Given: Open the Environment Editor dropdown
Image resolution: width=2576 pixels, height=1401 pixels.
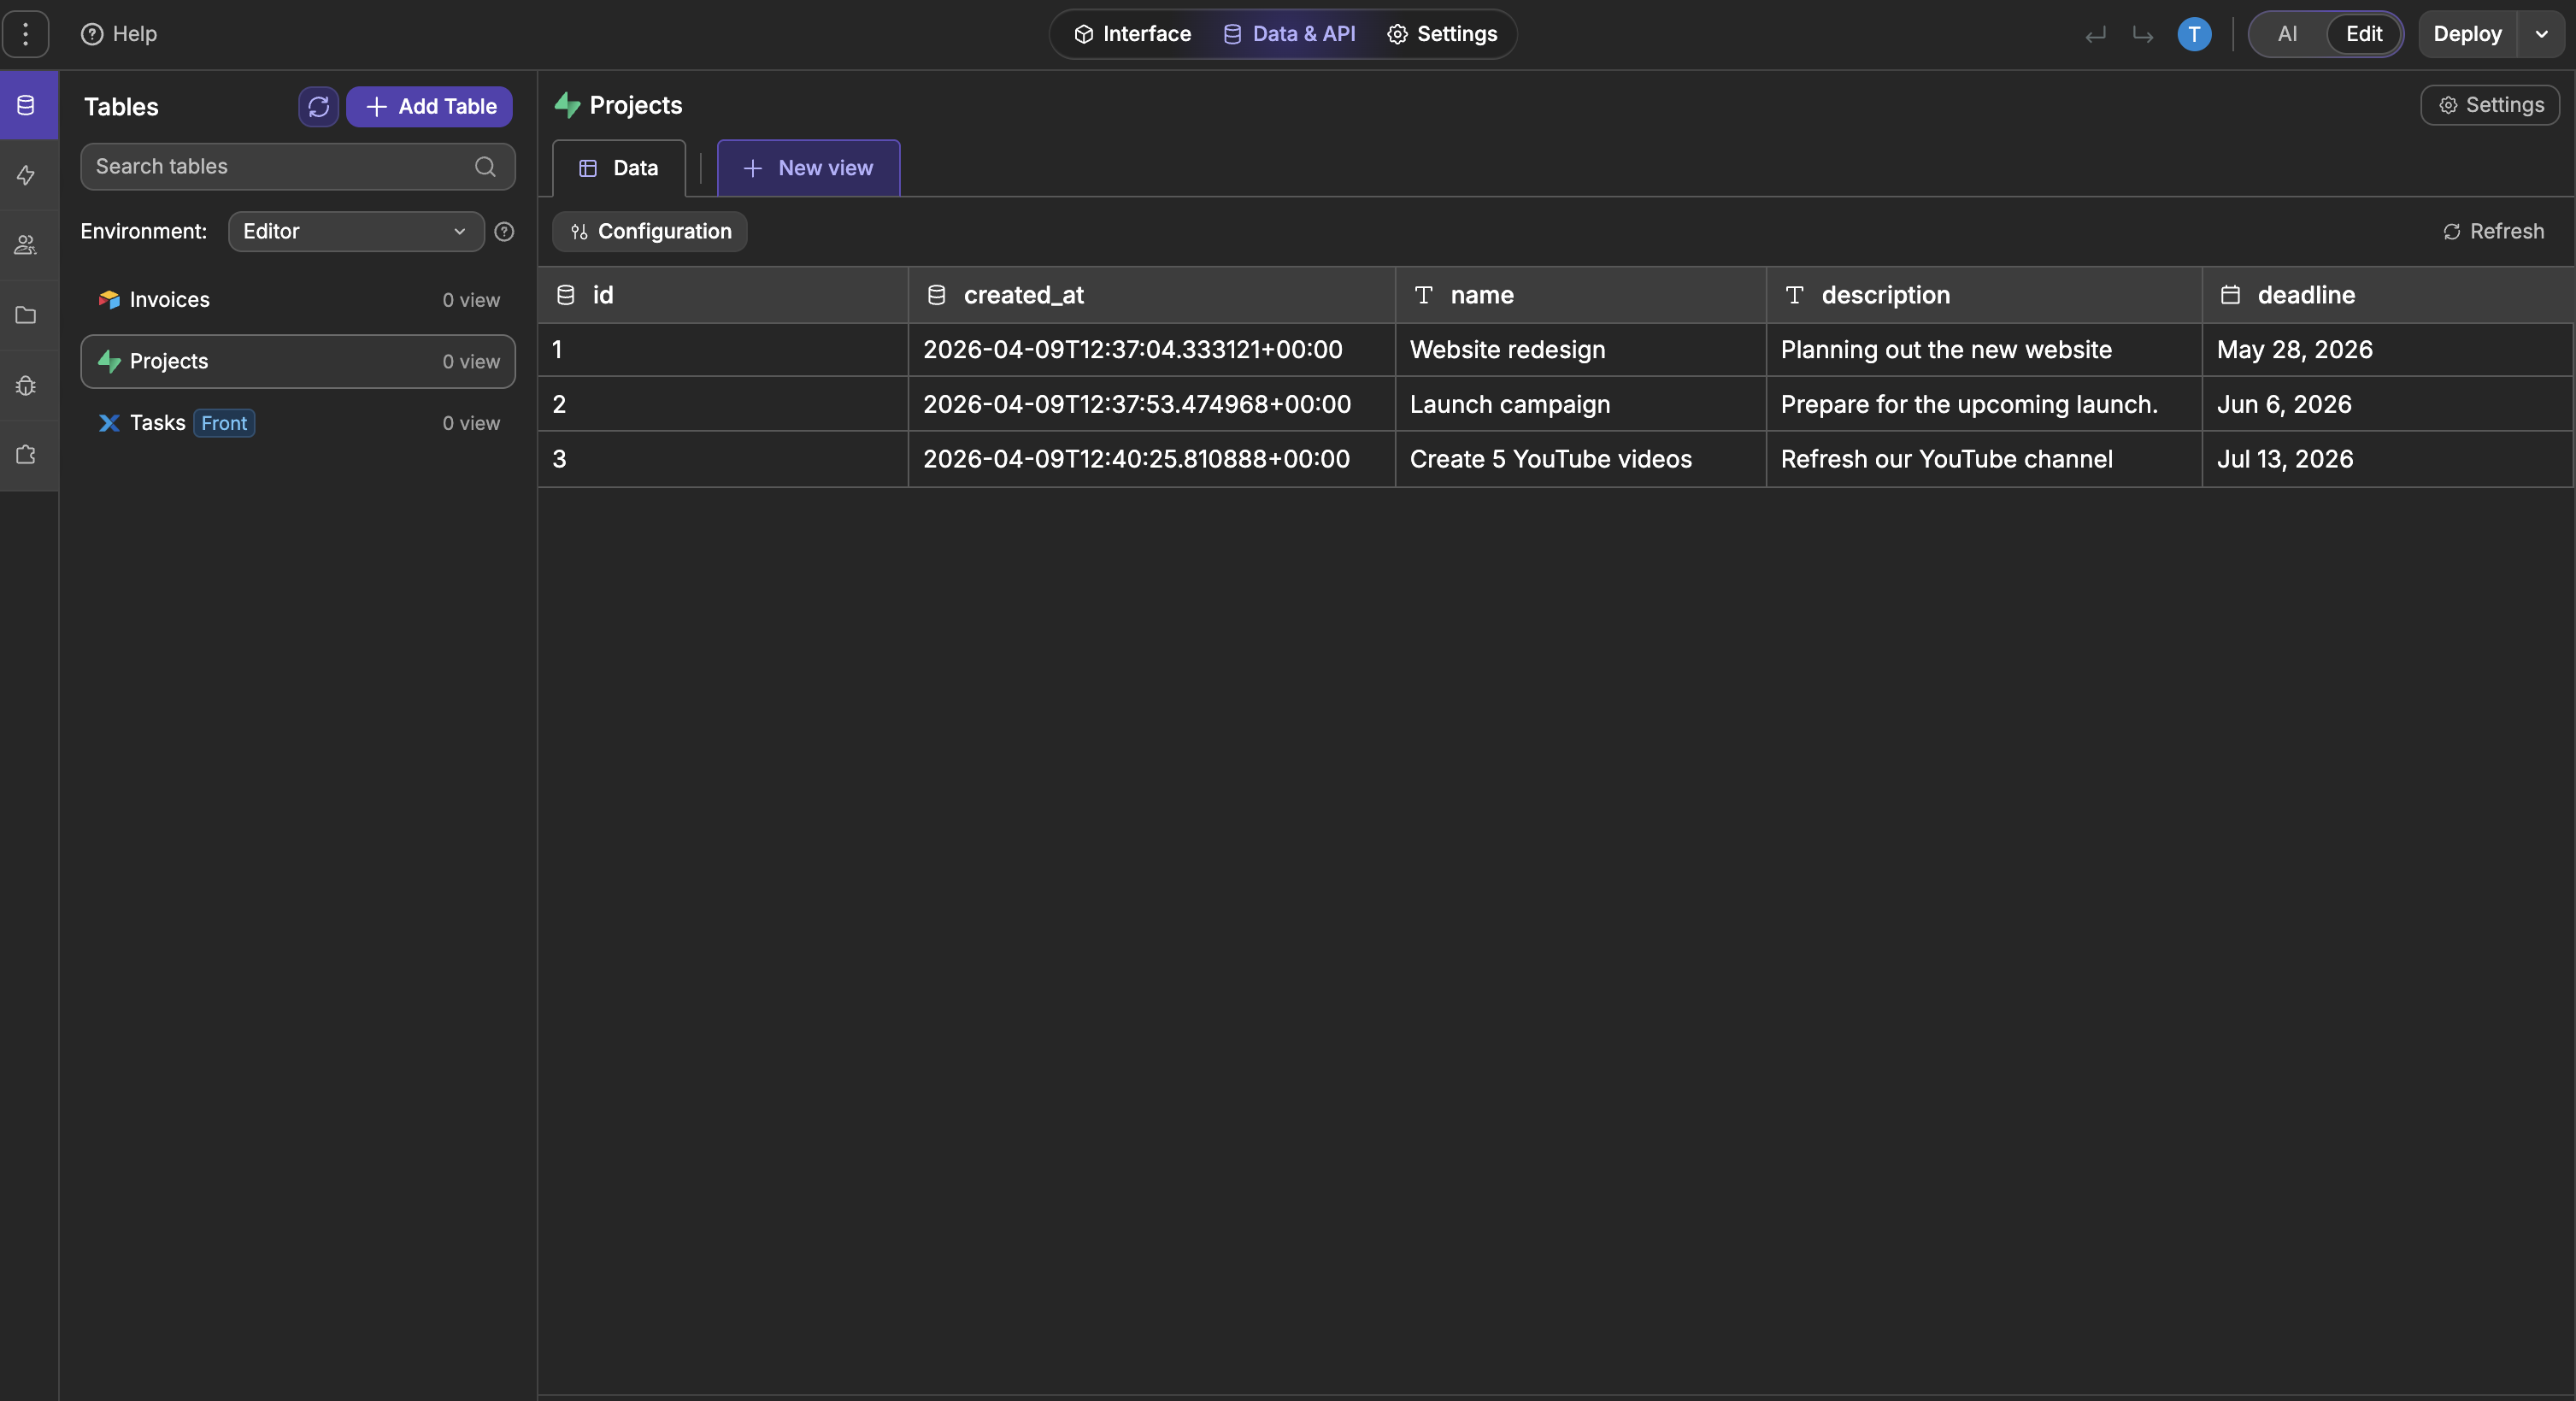Looking at the screenshot, I should coord(355,232).
